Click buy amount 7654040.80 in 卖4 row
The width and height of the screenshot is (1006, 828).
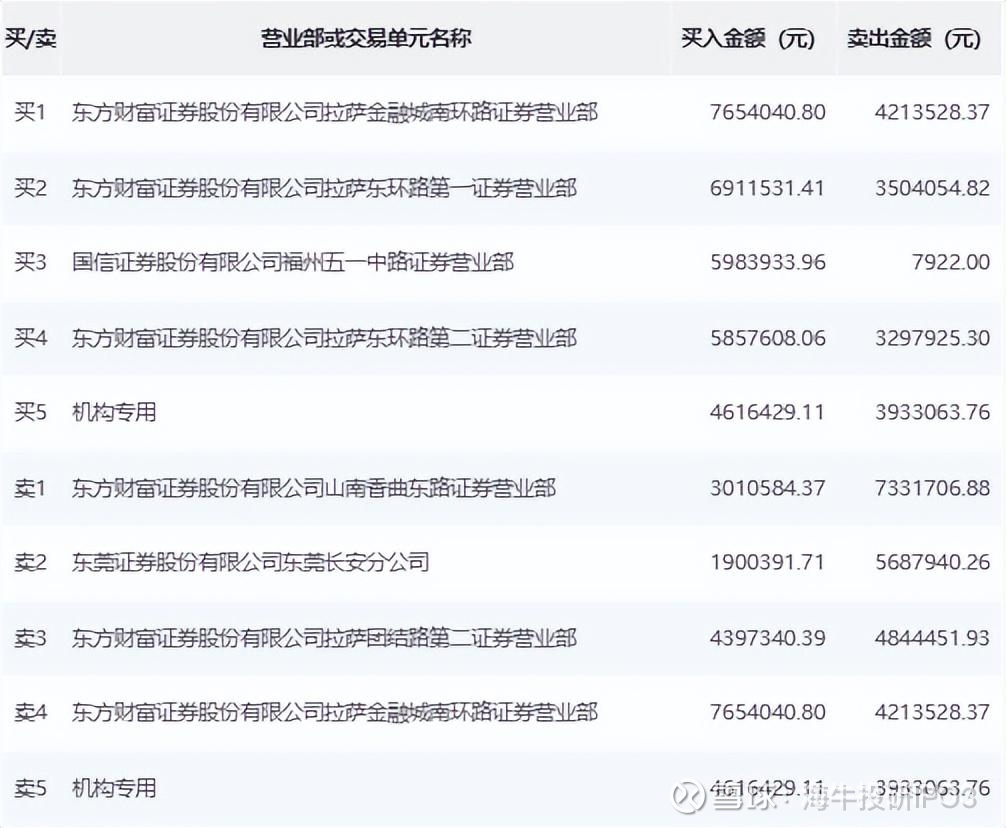coord(767,712)
